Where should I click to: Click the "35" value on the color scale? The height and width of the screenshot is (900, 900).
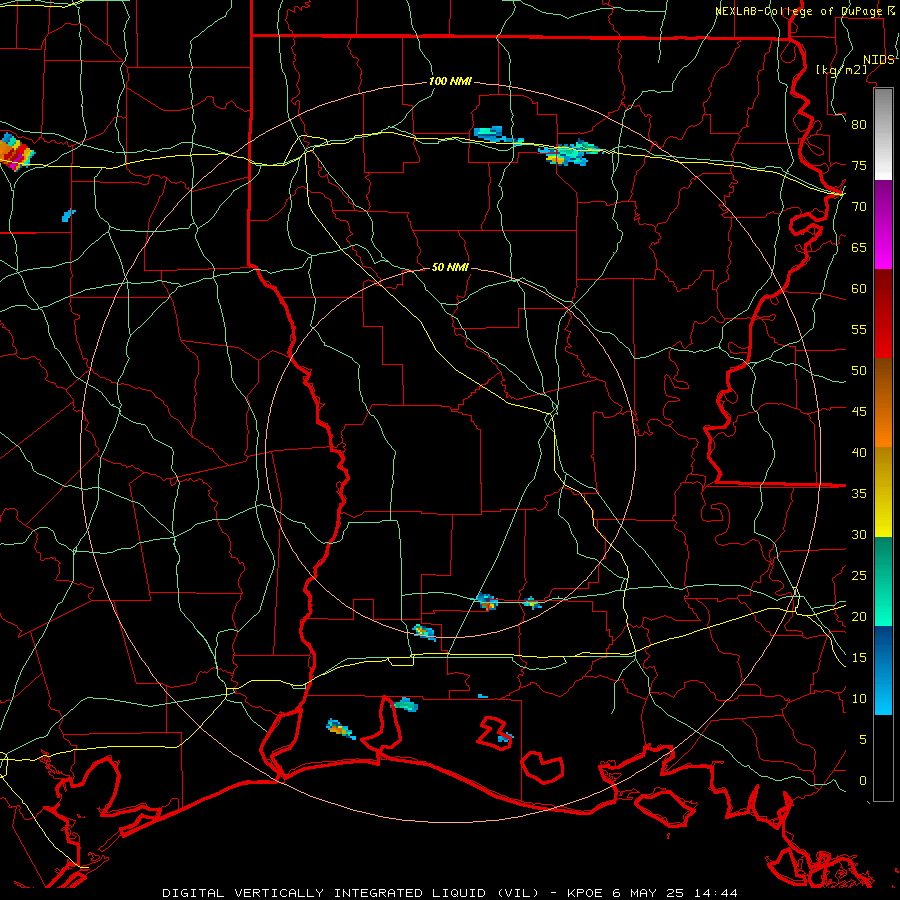pos(859,494)
